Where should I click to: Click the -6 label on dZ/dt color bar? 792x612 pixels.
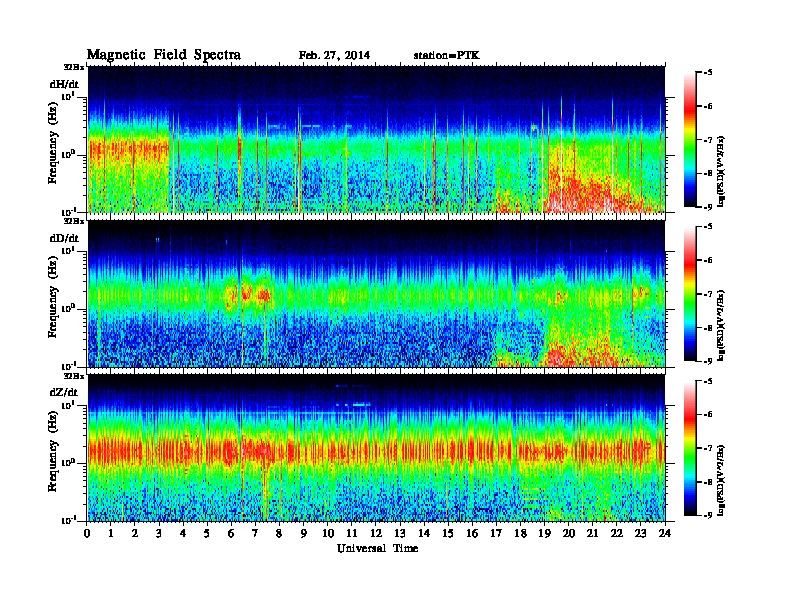coord(708,414)
